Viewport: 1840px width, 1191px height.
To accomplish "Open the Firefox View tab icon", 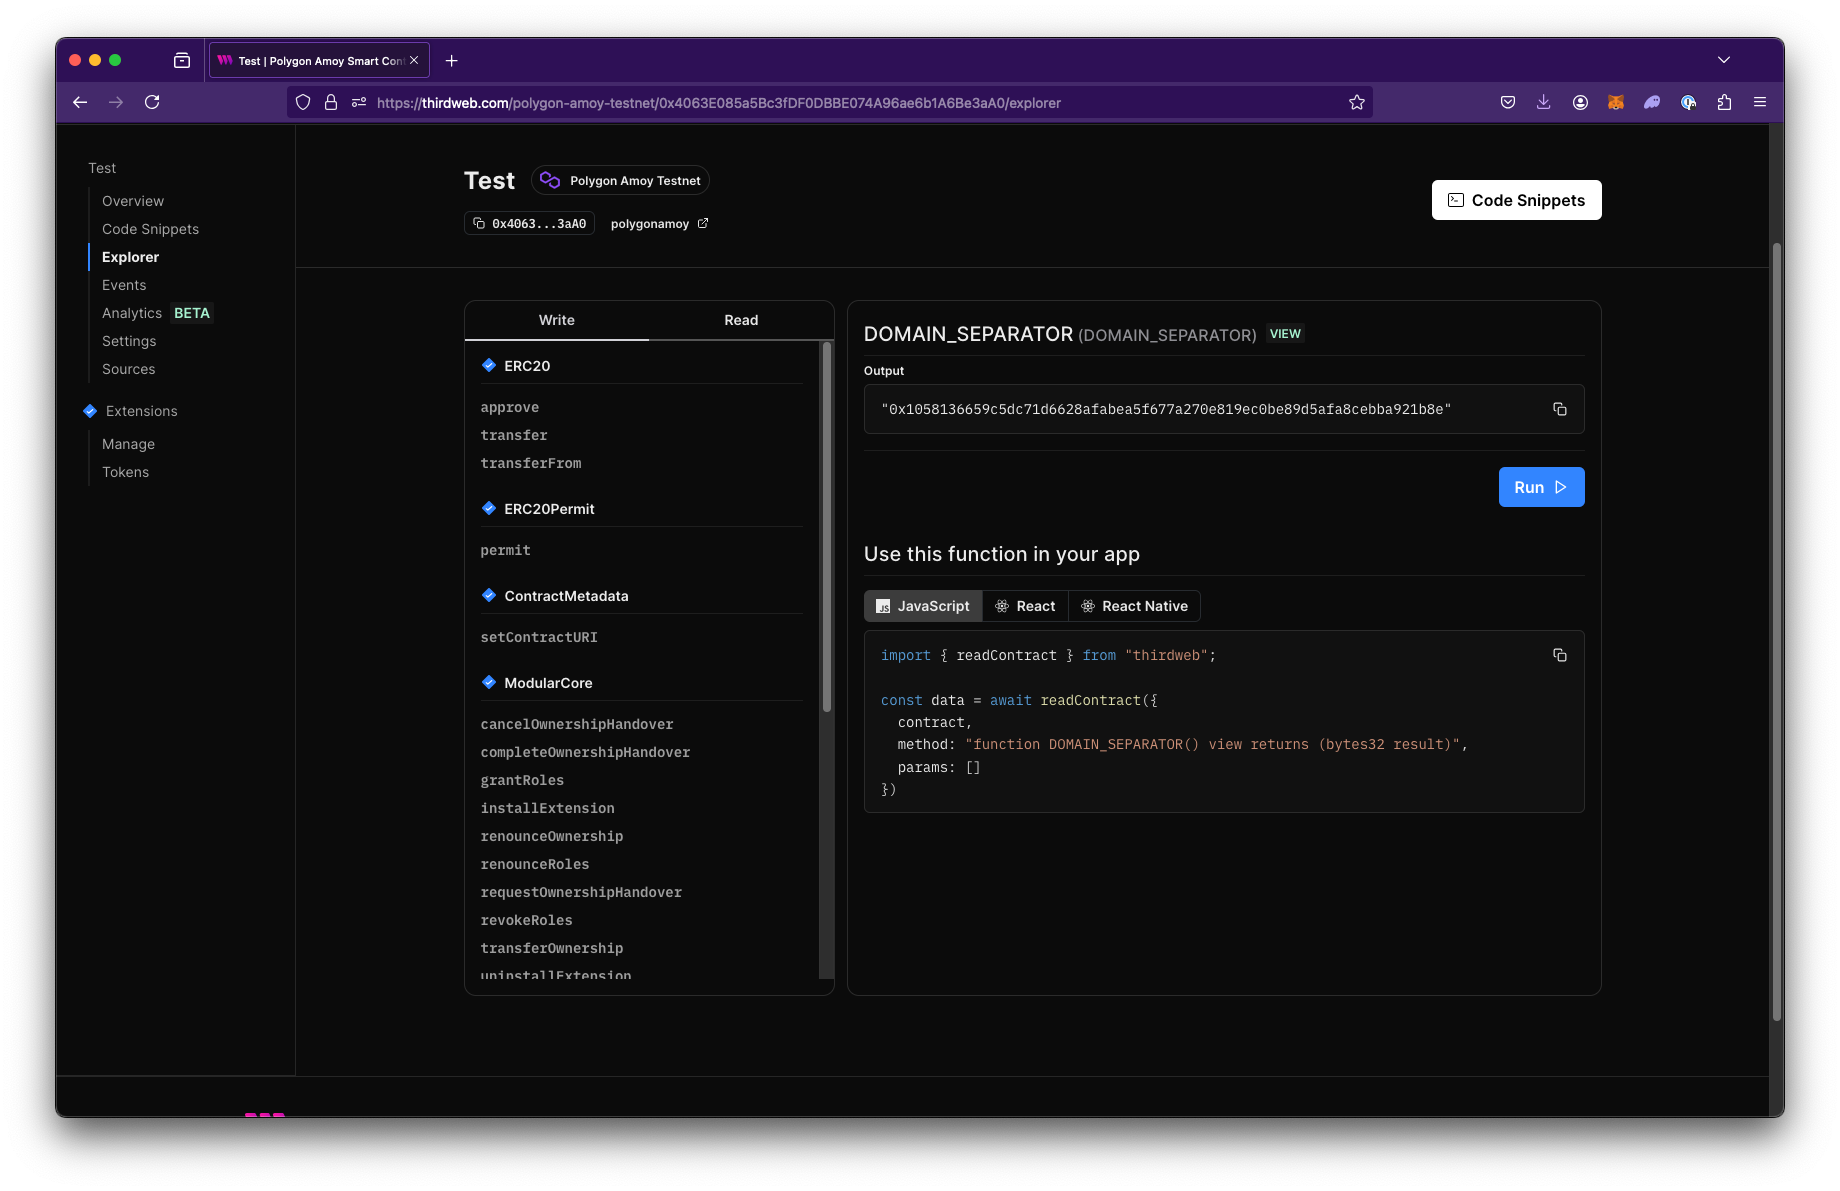I will (182, 60).
